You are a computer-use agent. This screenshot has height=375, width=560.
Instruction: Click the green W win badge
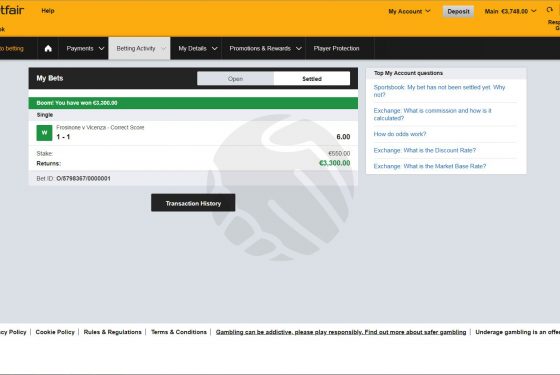pyautogui.click(x=44, y=132)
